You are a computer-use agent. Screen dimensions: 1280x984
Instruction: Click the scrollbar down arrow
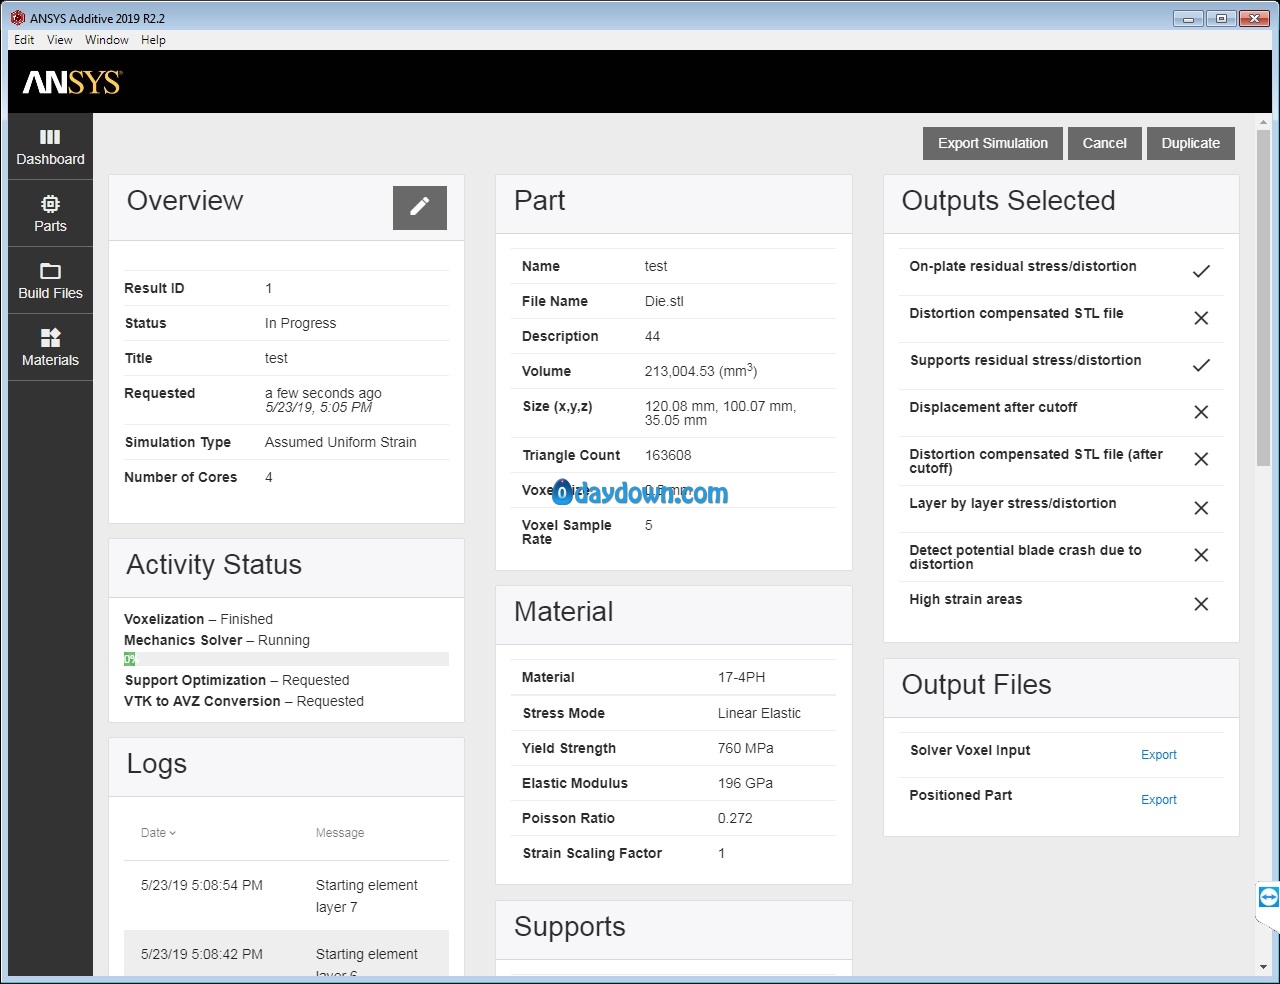pyautogui.click(x=1263, y=967)
